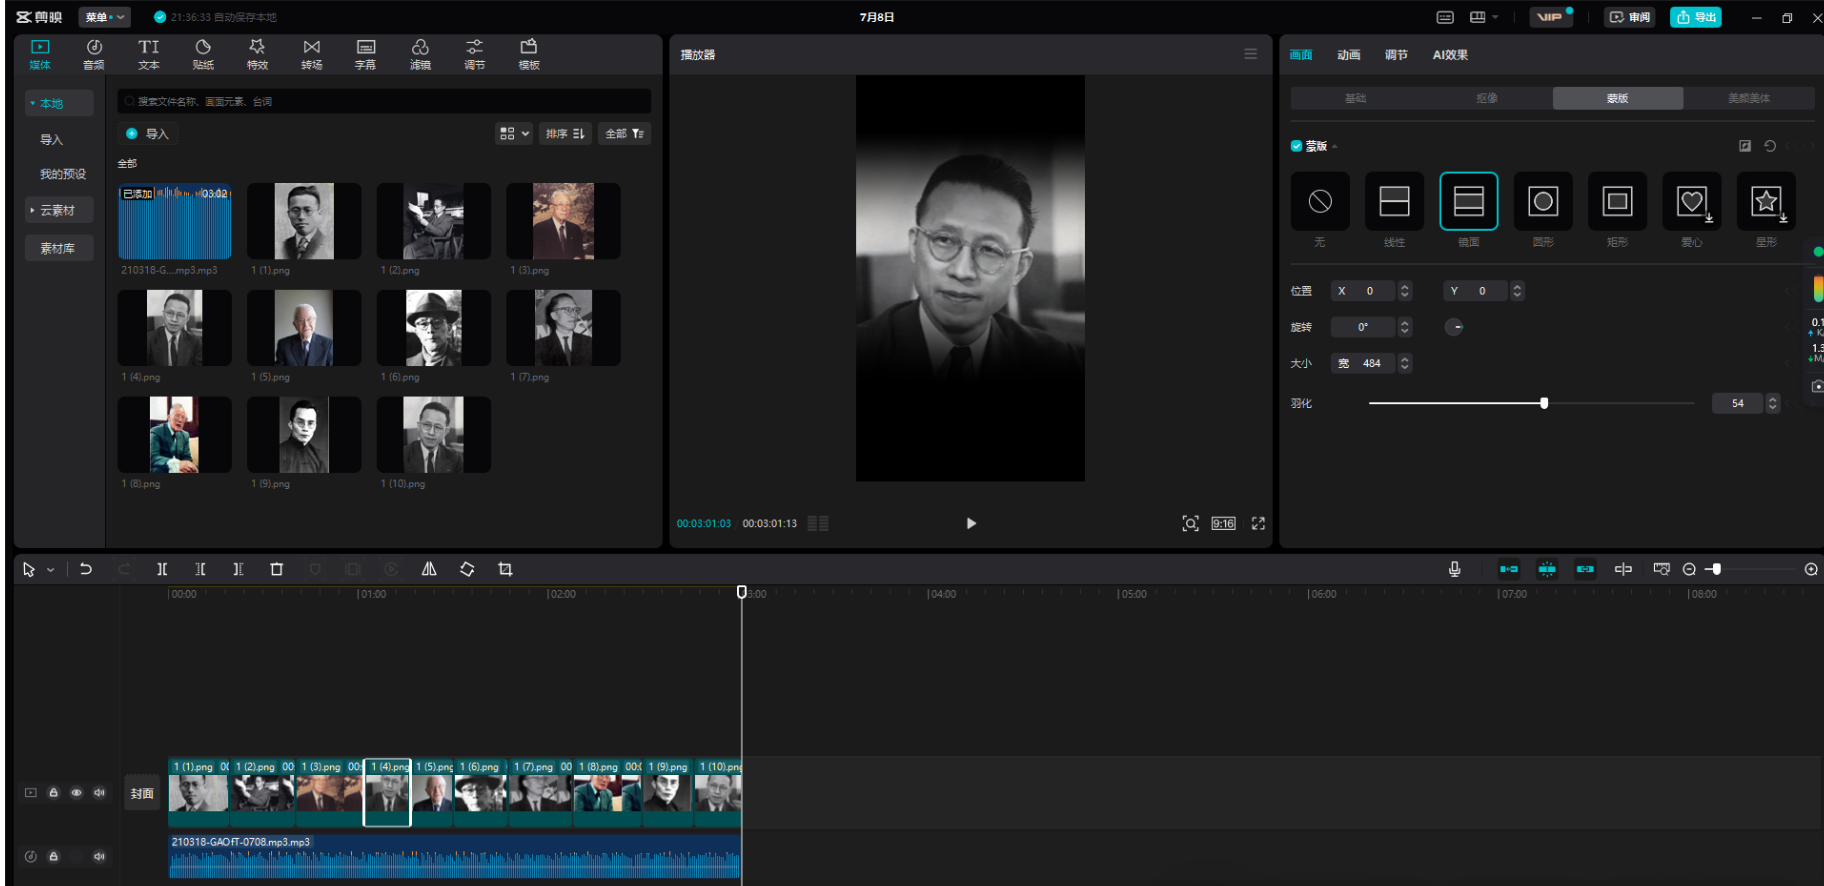Click the 审阅 review button
The image size is (1824, 886).
pos(1630,17)
